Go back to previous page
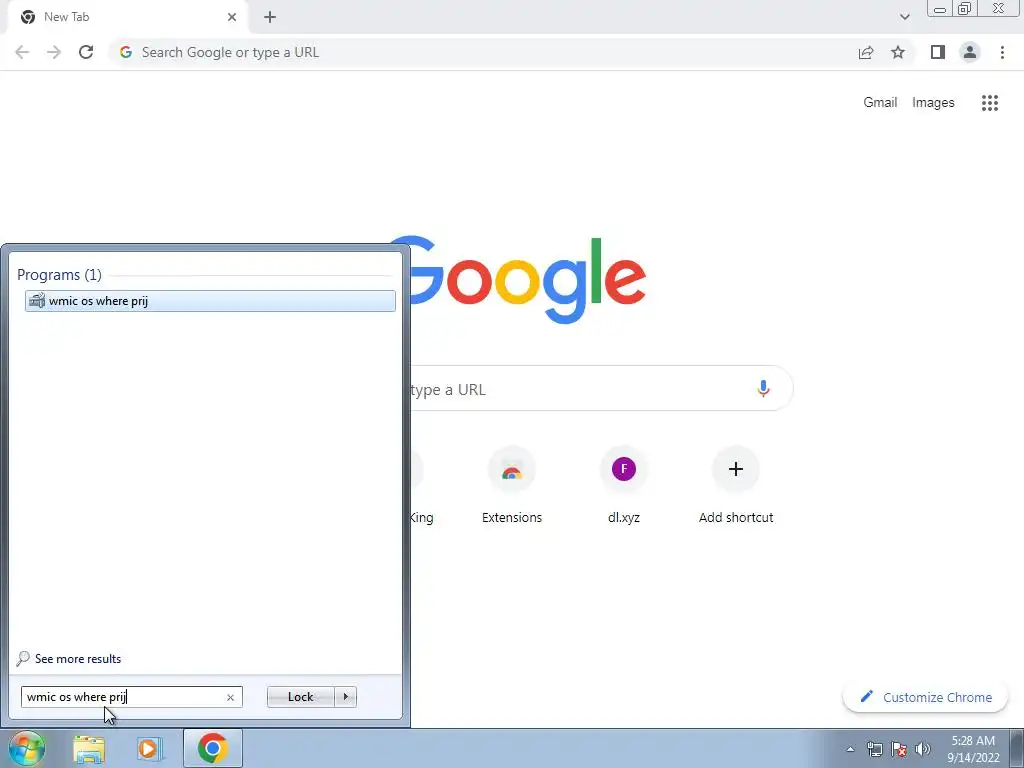 [22, 52]
